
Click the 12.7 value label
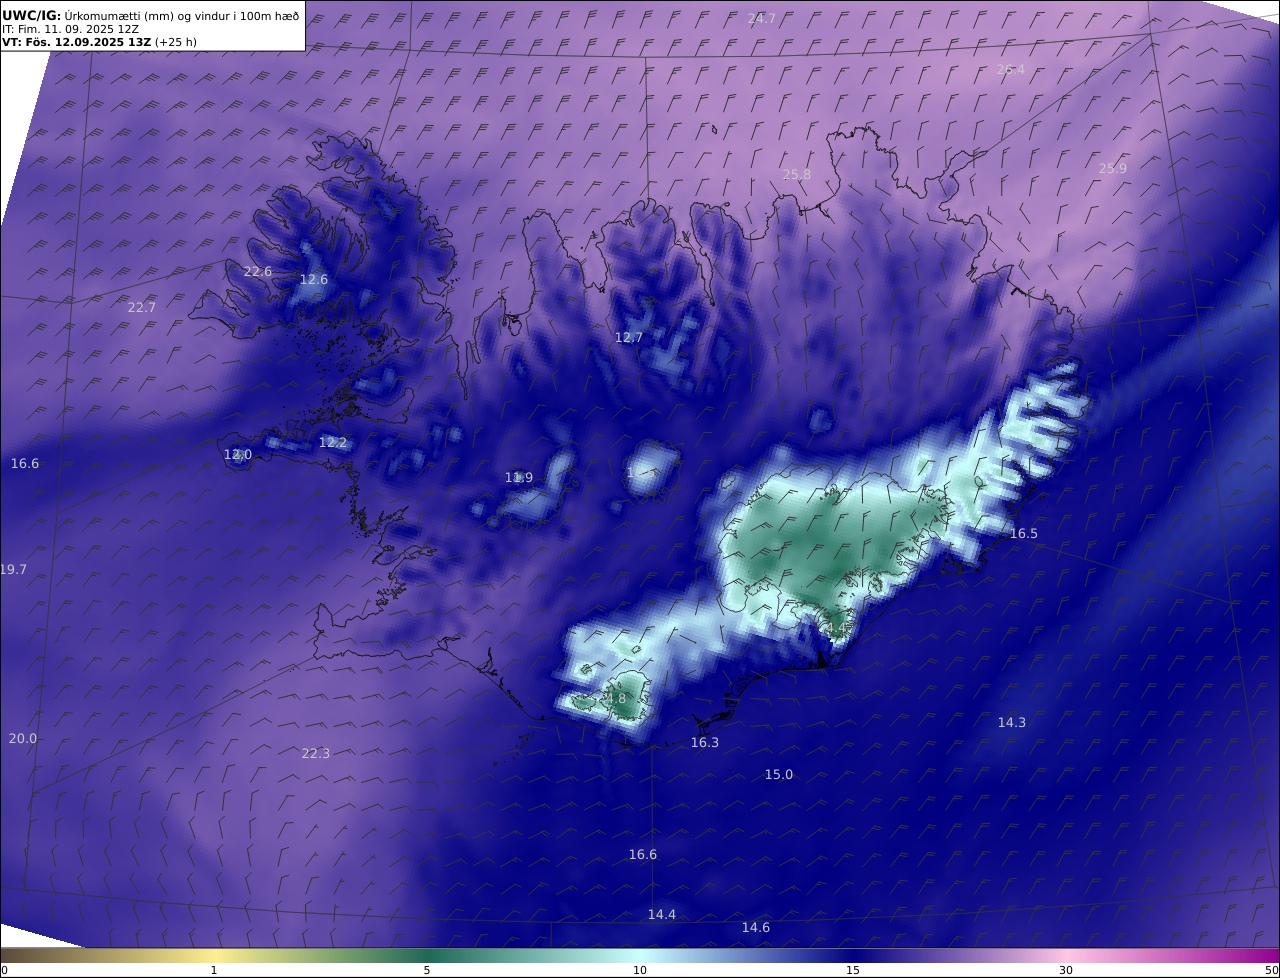click(628, 337)
